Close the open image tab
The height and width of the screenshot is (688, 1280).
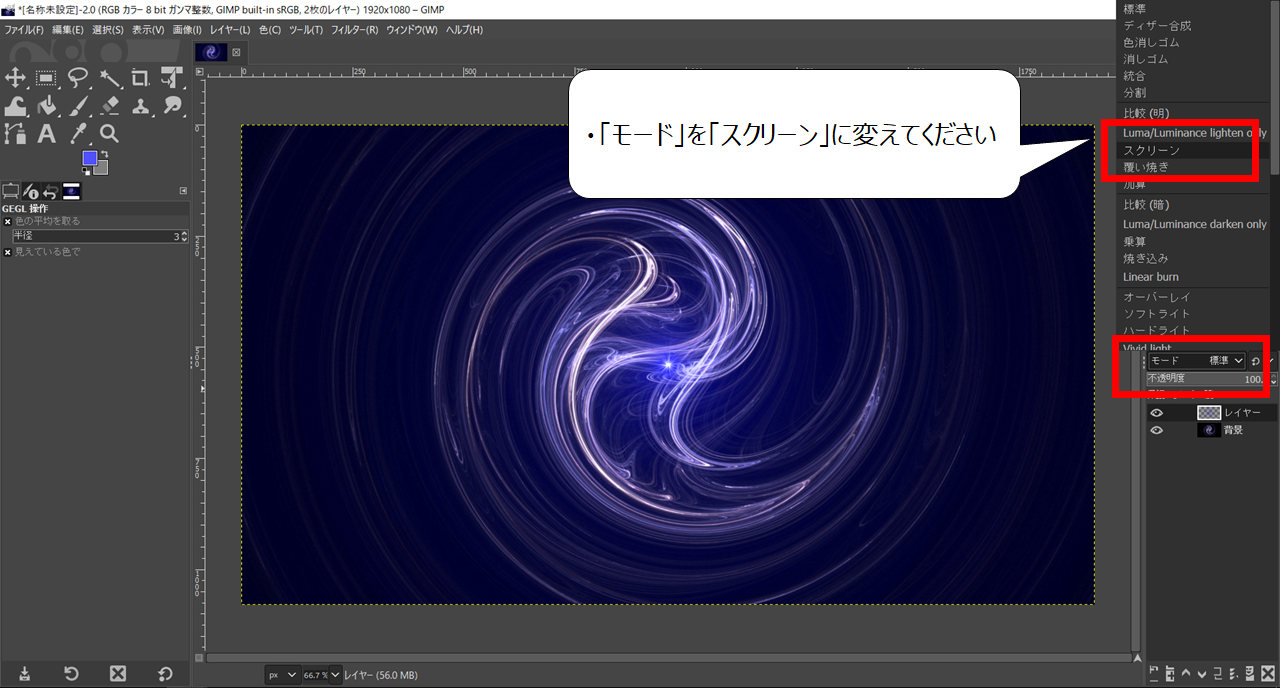coord(237,52)
